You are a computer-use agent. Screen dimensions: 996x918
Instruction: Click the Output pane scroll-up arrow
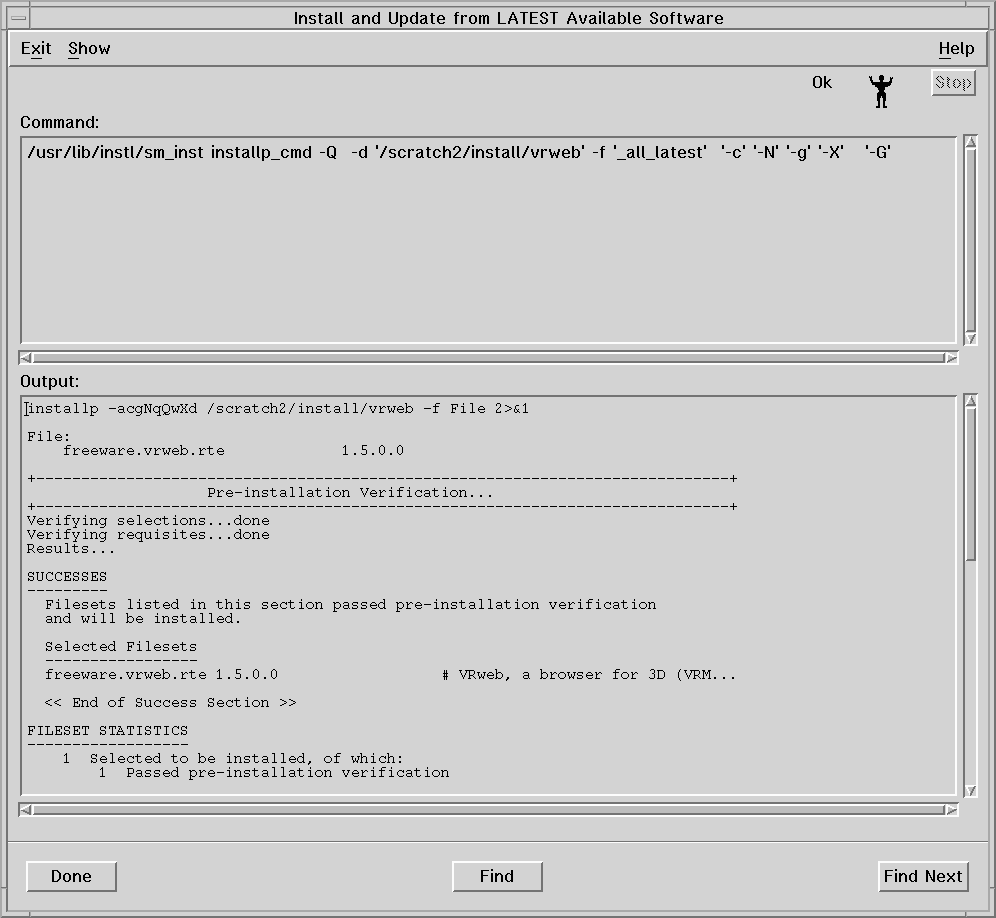pyautogui.click(x=970, y=402)
